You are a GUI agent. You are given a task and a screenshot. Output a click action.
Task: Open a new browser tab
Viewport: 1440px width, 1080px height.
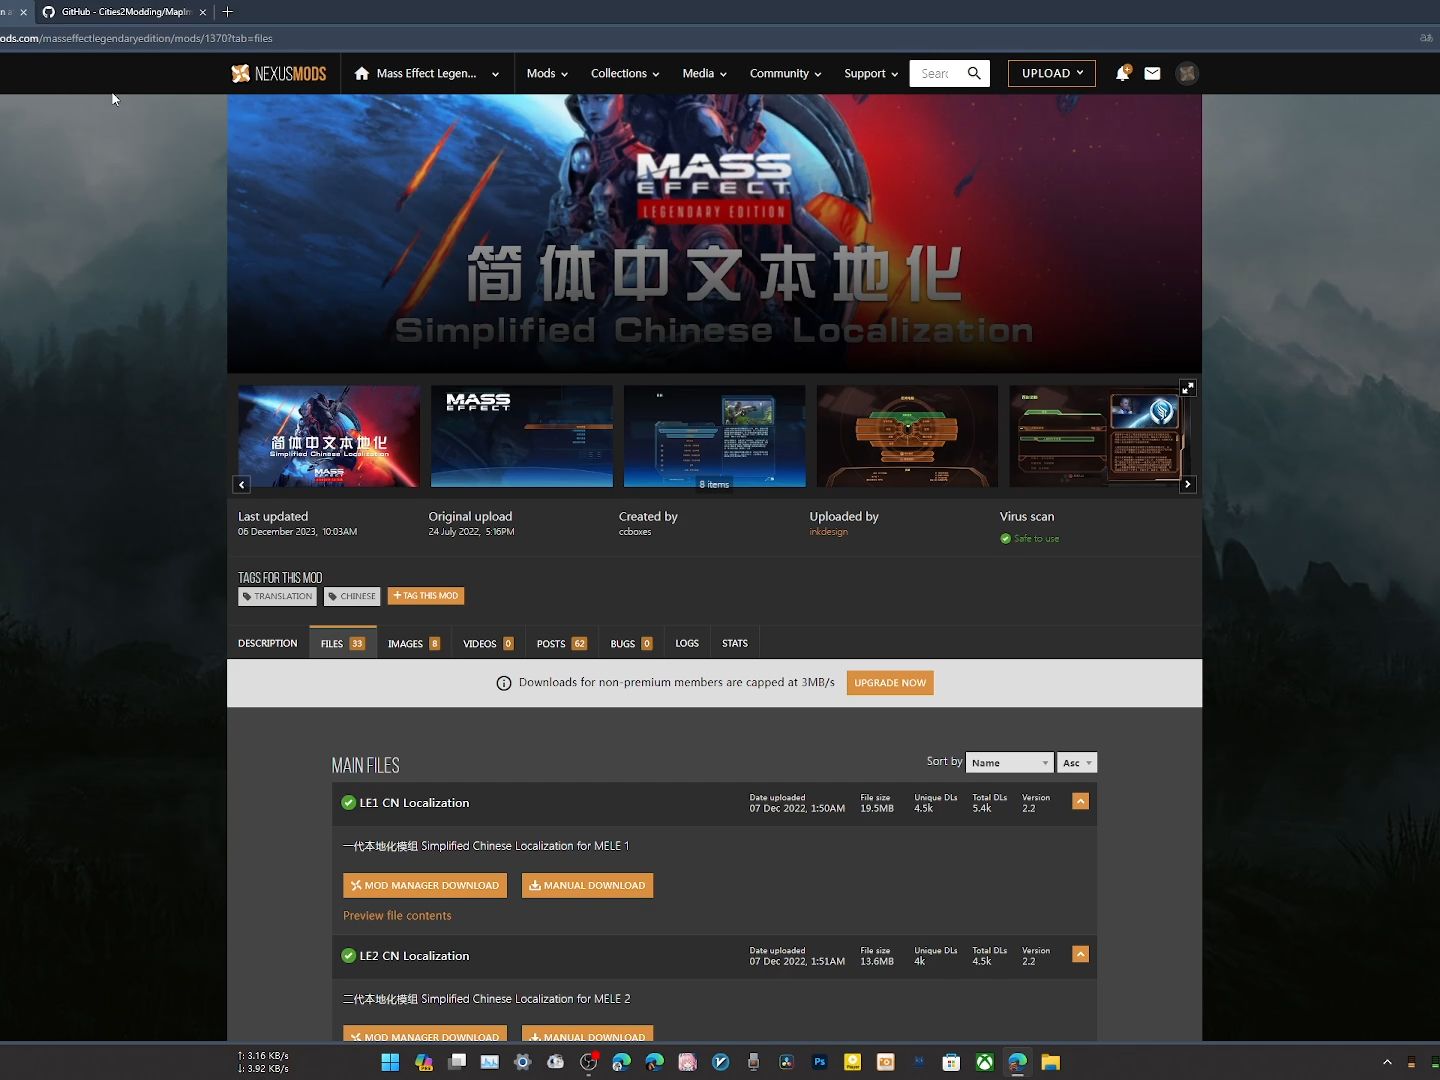pyautogui.click(x=228, y=12)
